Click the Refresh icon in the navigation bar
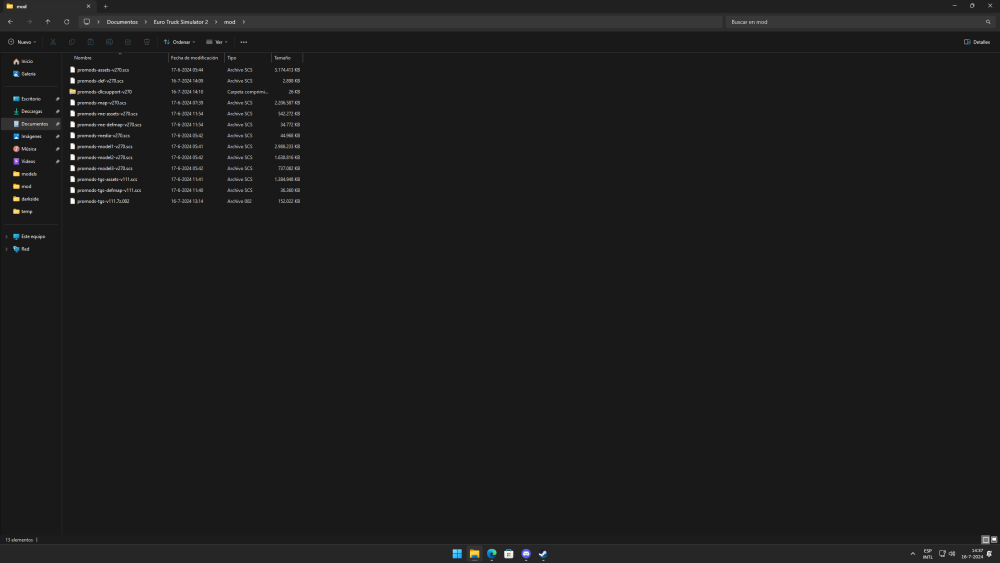The width and height of the screenshot is (1000, 563). 67,21
